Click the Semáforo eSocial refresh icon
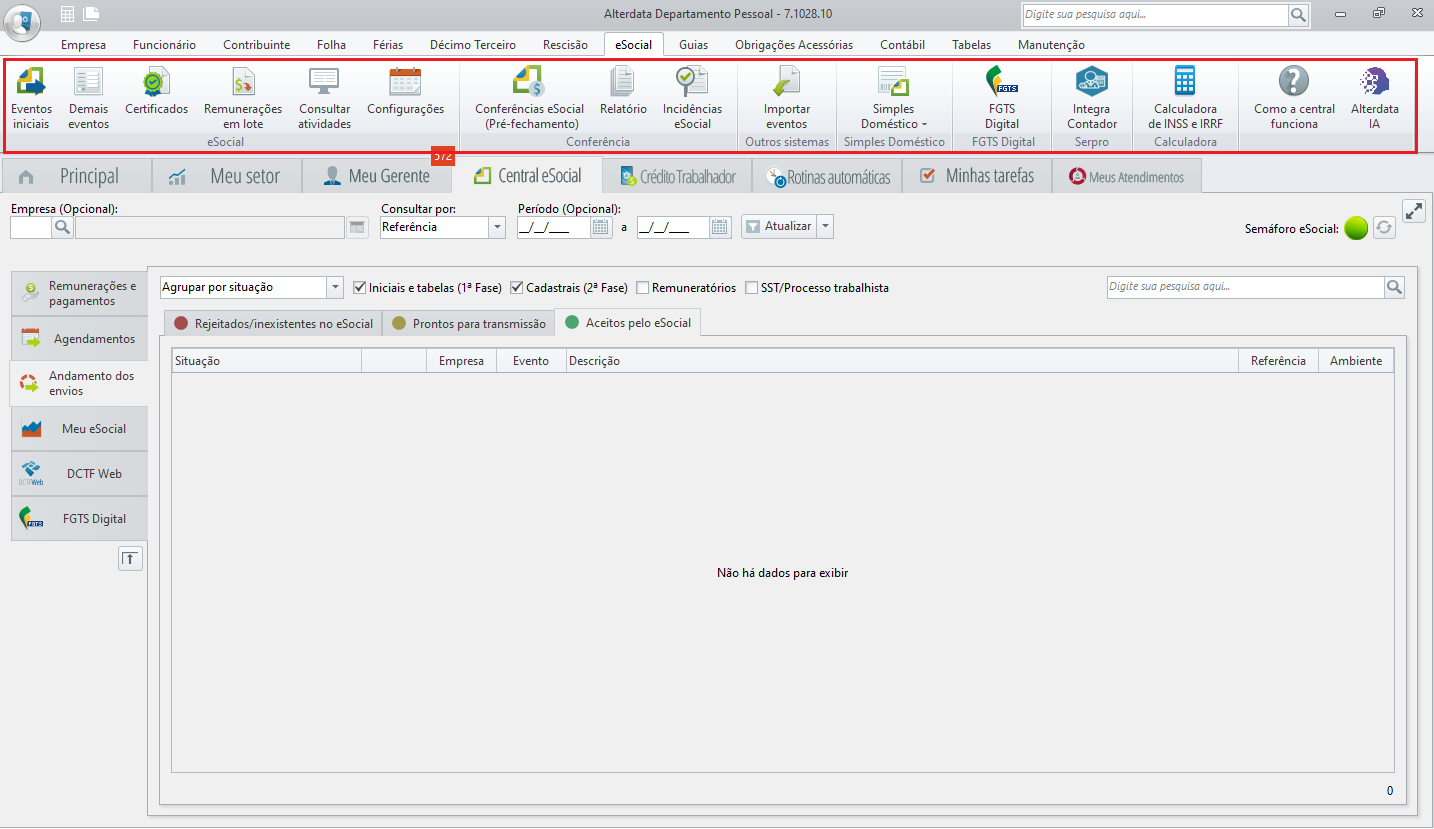This screenshot has width=1434, height=829. pos(1384,228)
